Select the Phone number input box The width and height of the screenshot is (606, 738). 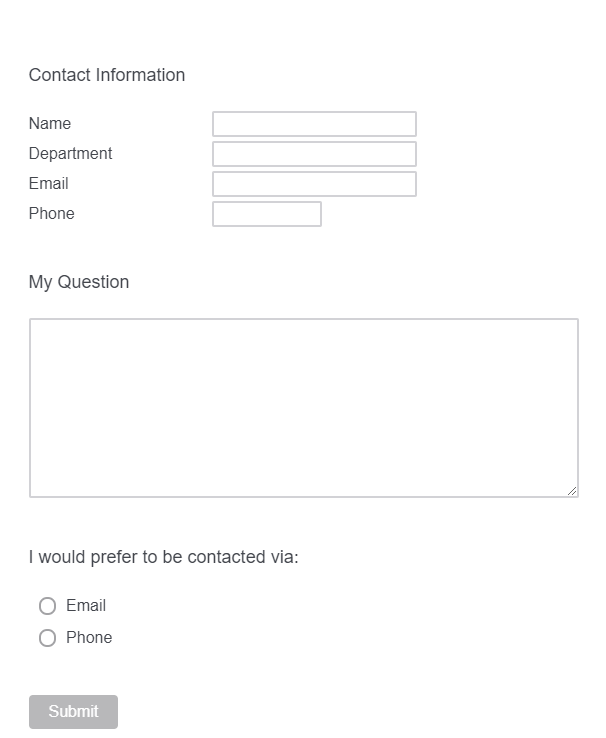[267, 214]
